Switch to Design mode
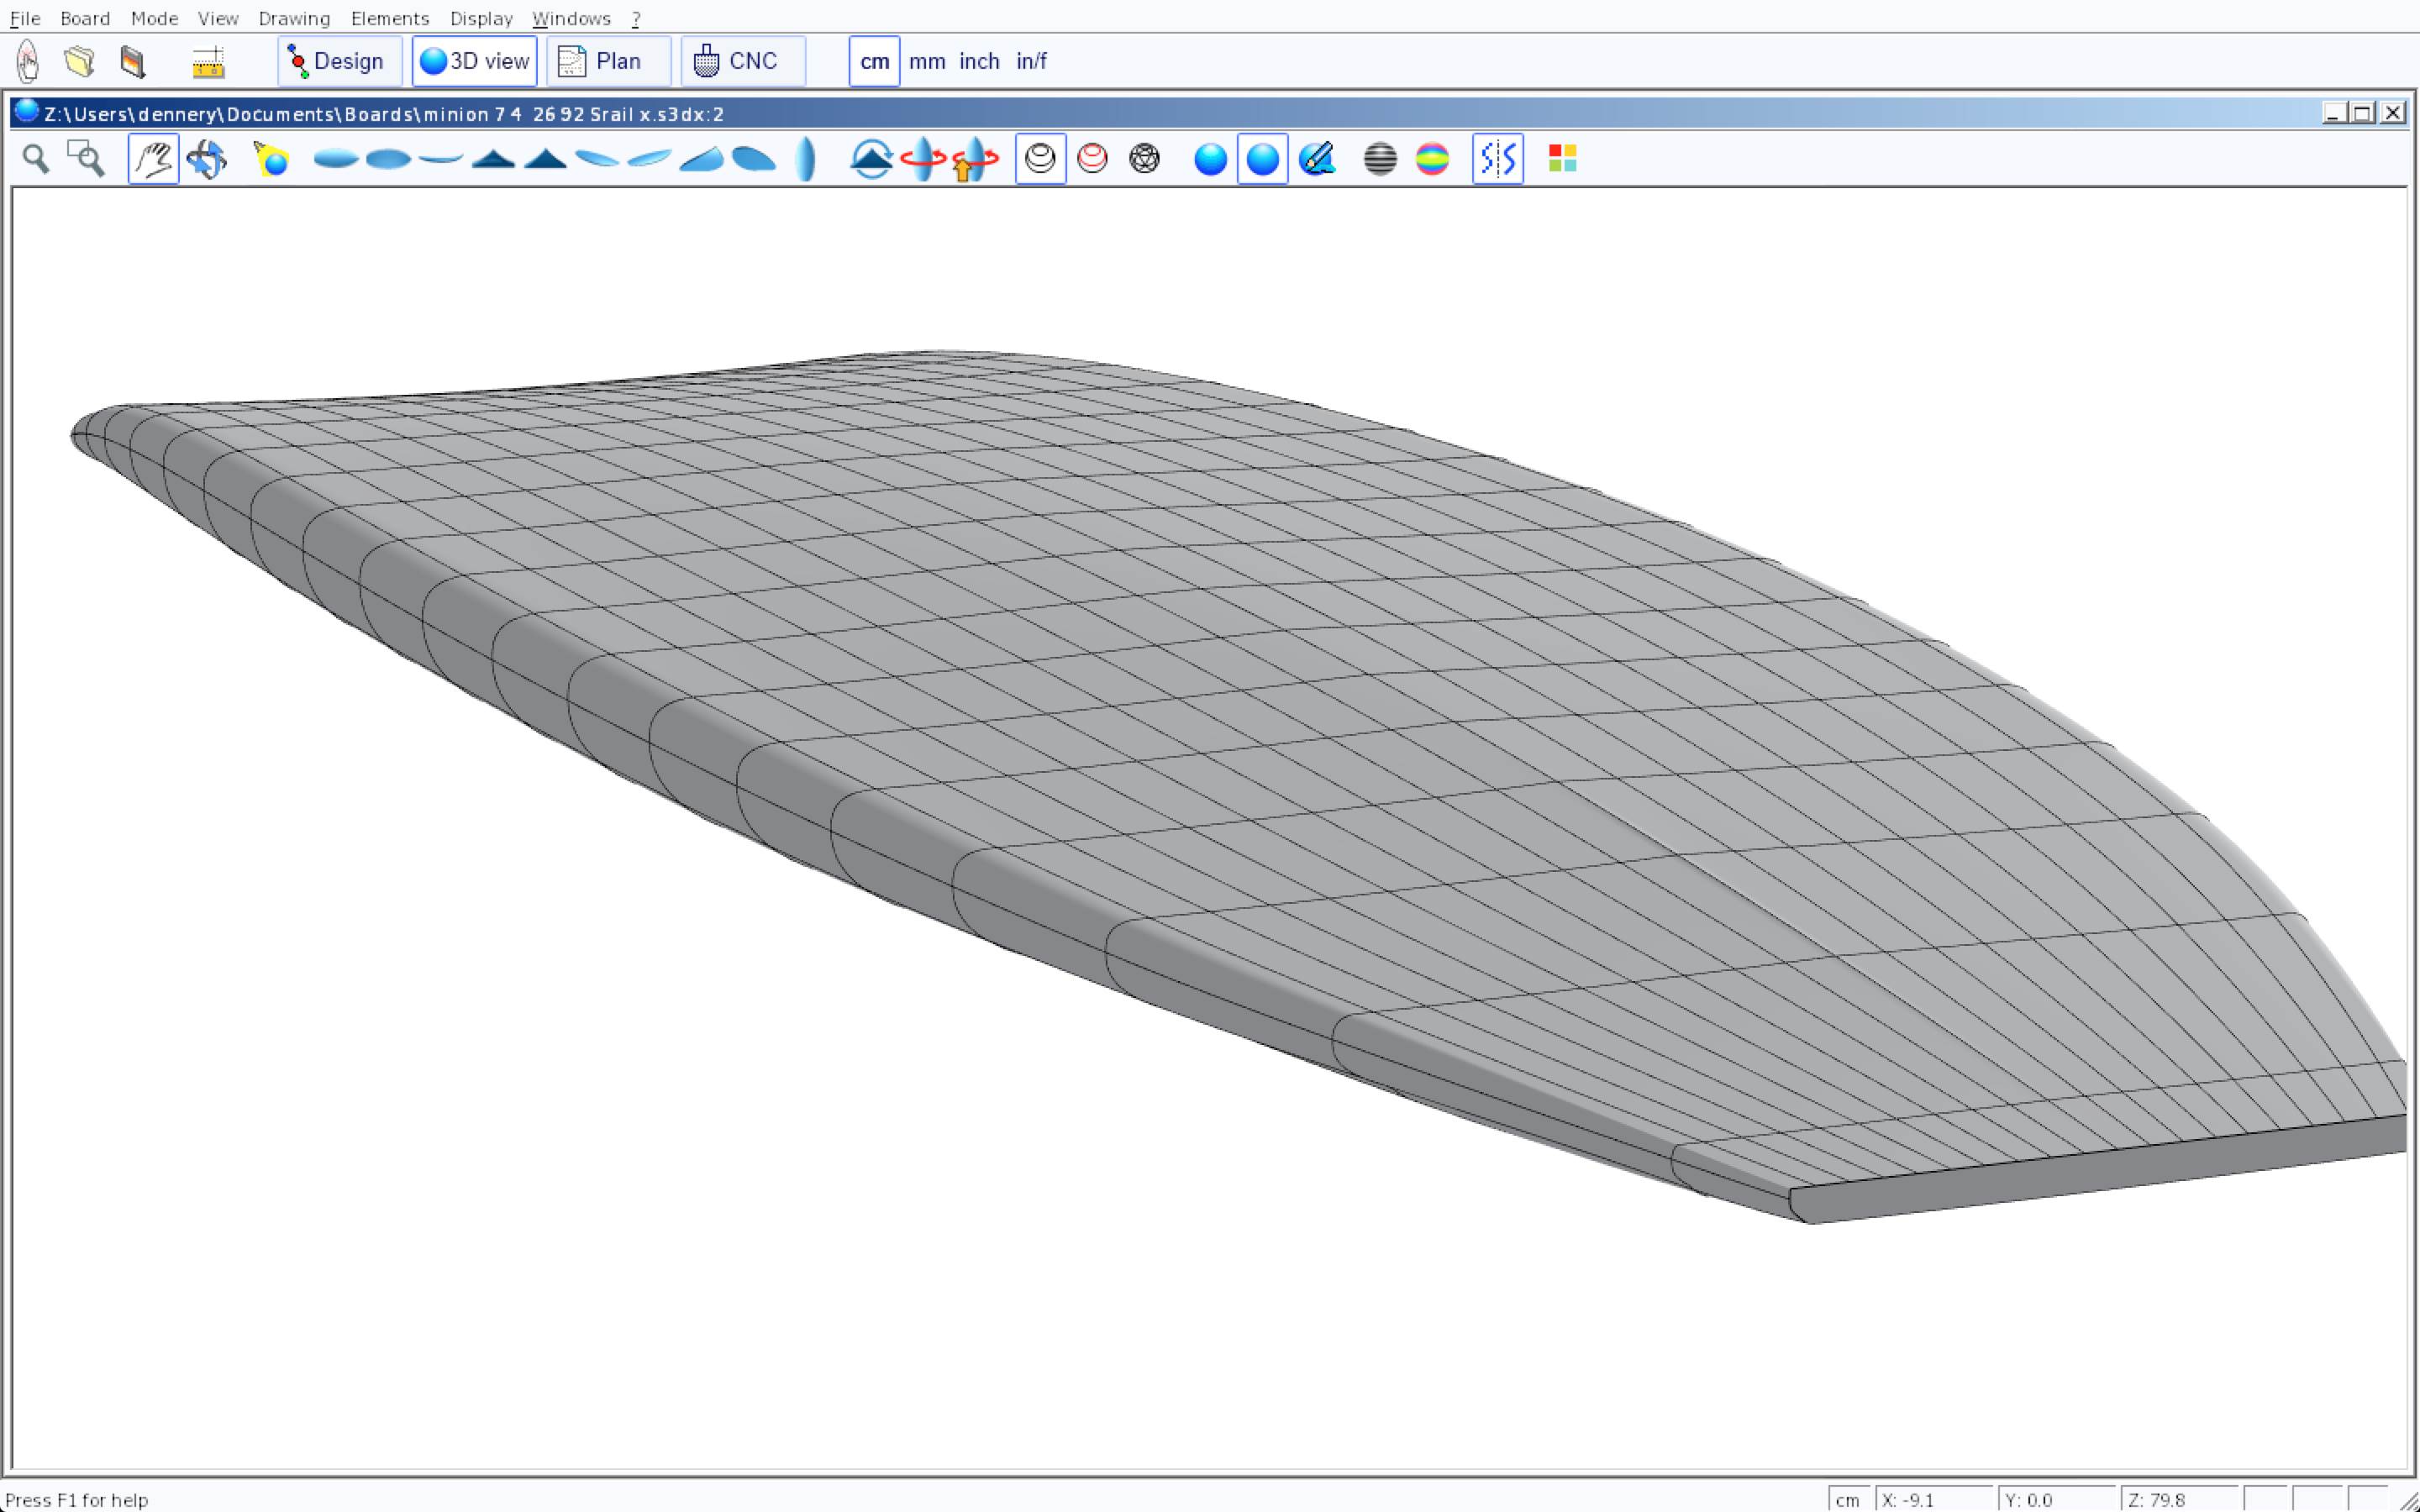Screen dimensions: 2420x1512 (339, 61)
